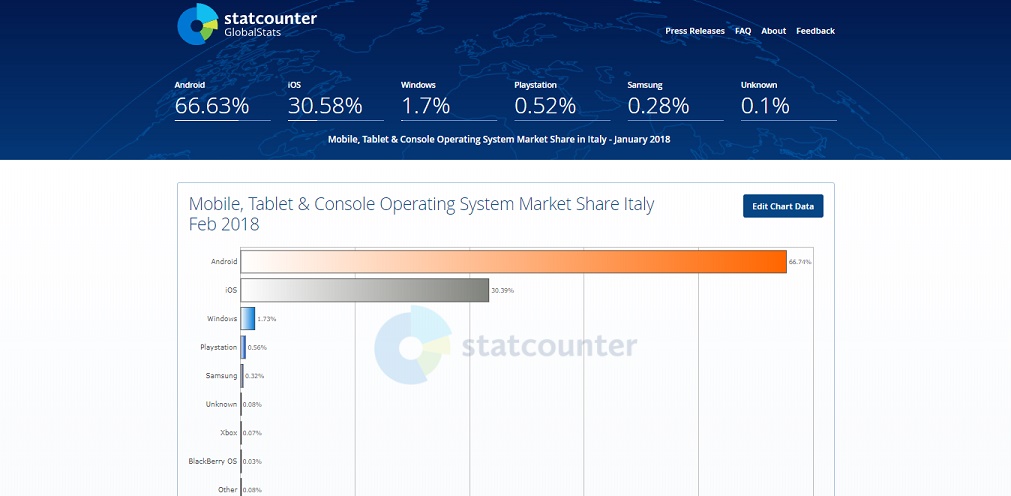Click the 0.32% value label

coord(254,376)
